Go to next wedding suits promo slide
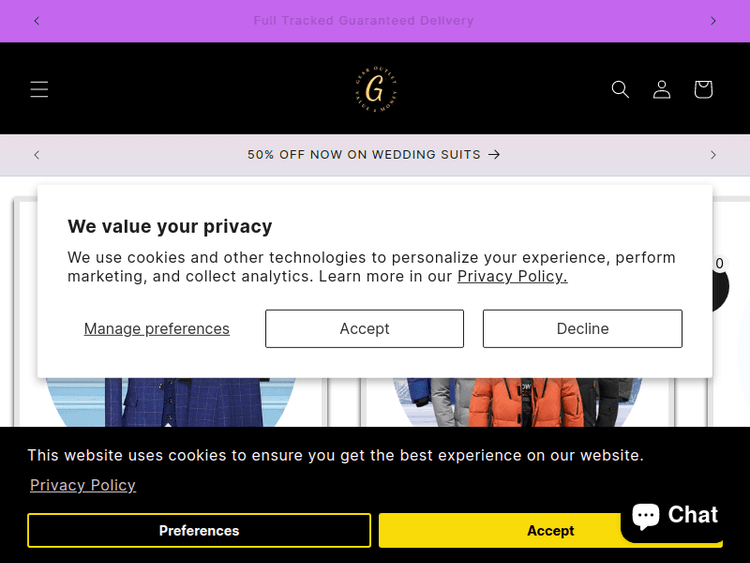 pos(713,155)
